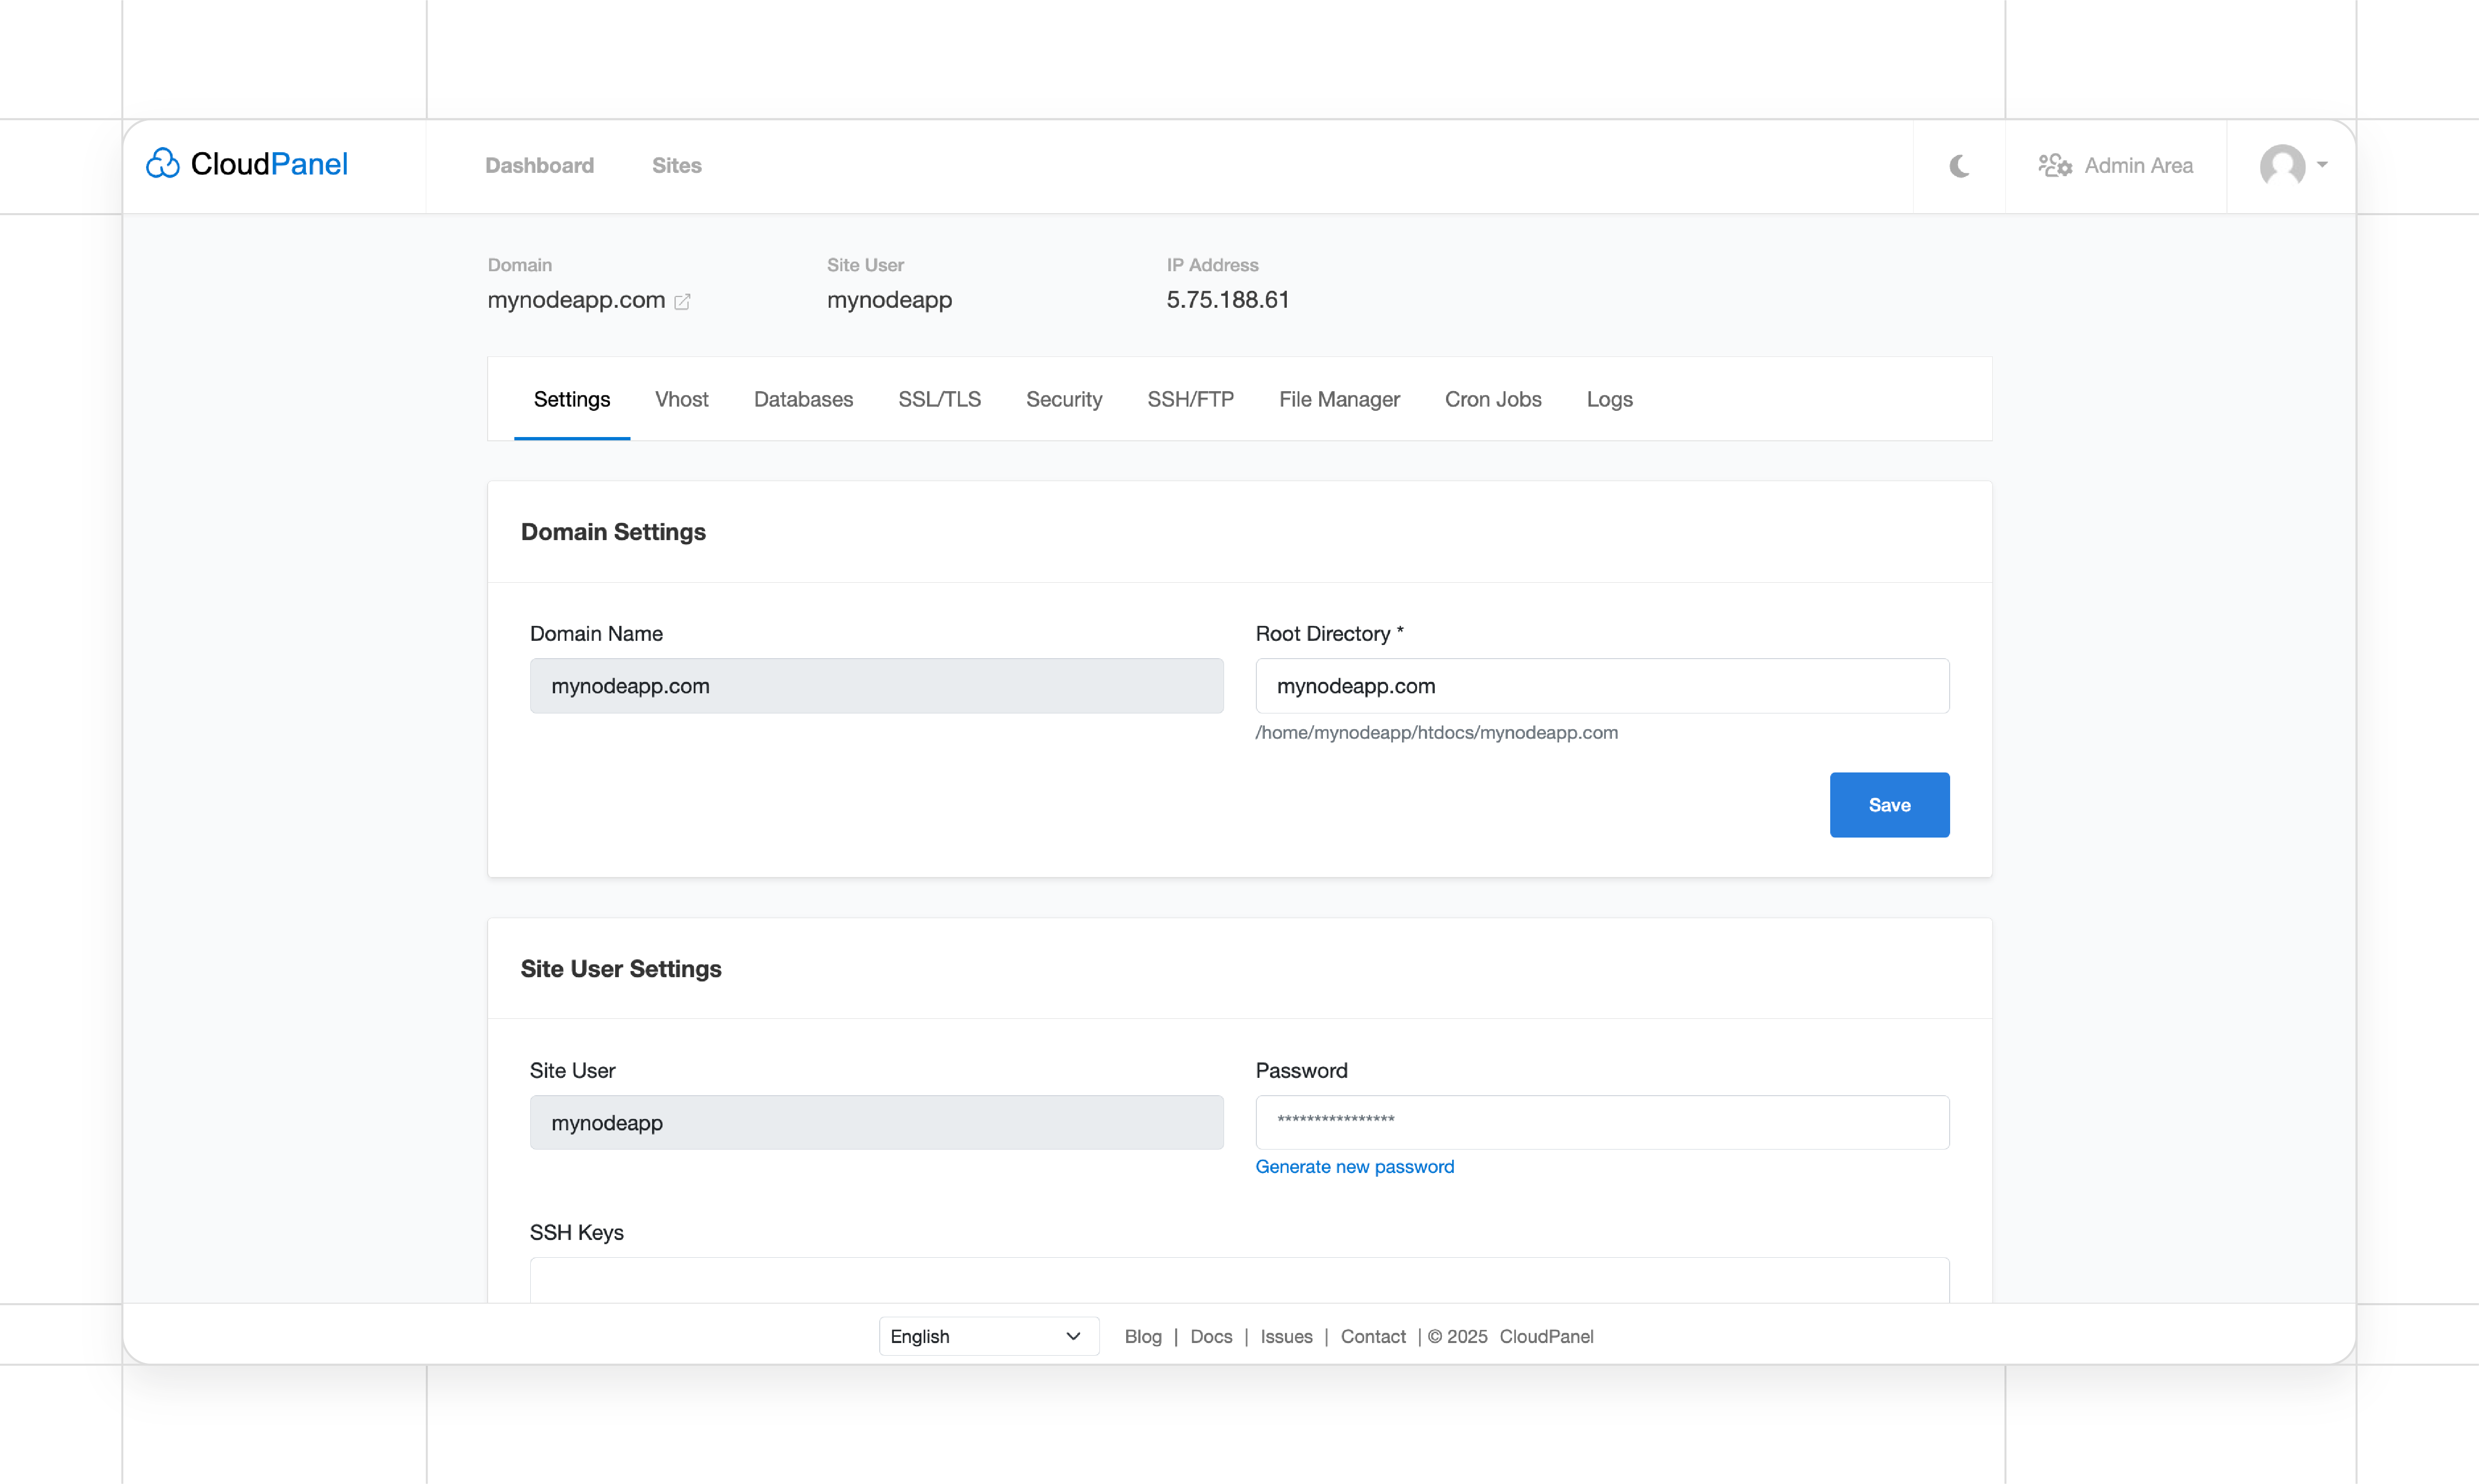Open the Issues footer link
This screenshot has height=1484, width=2479.
pyautogui.click(x=1286, y=1337)
